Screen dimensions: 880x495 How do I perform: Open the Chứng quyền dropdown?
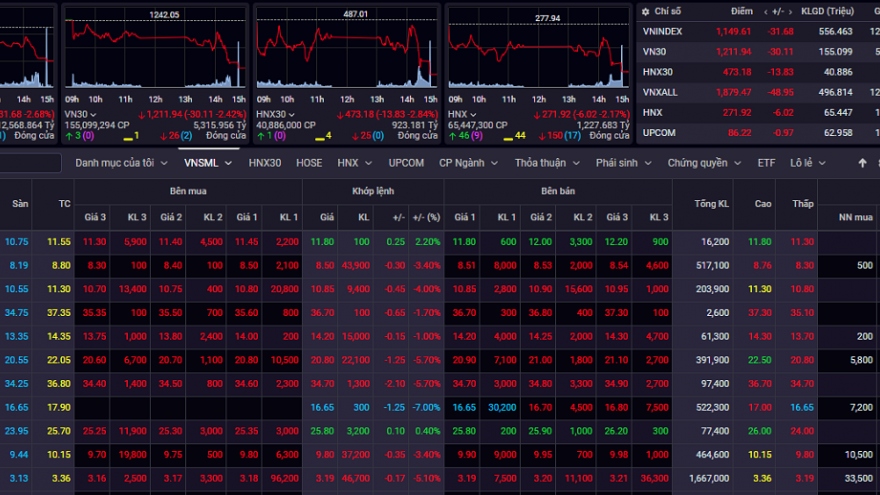[x=704, y=163]
